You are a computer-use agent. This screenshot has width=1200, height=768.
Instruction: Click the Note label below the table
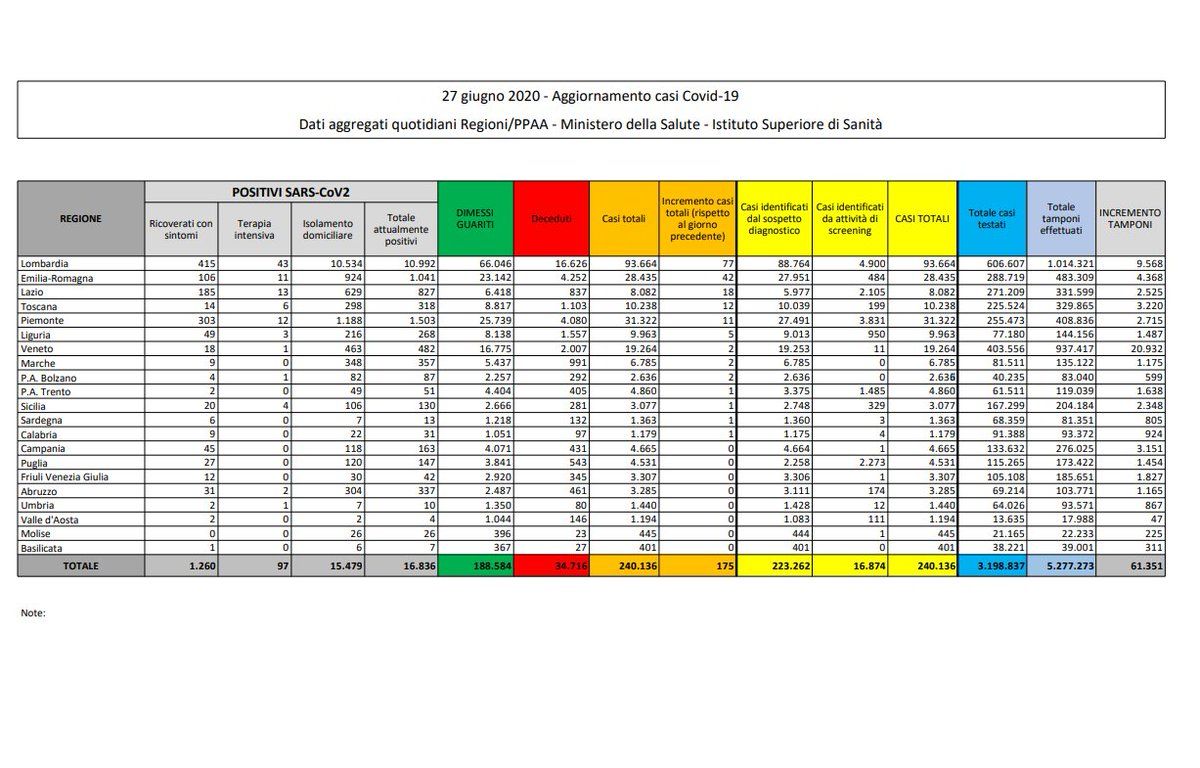tap(33, 613)
